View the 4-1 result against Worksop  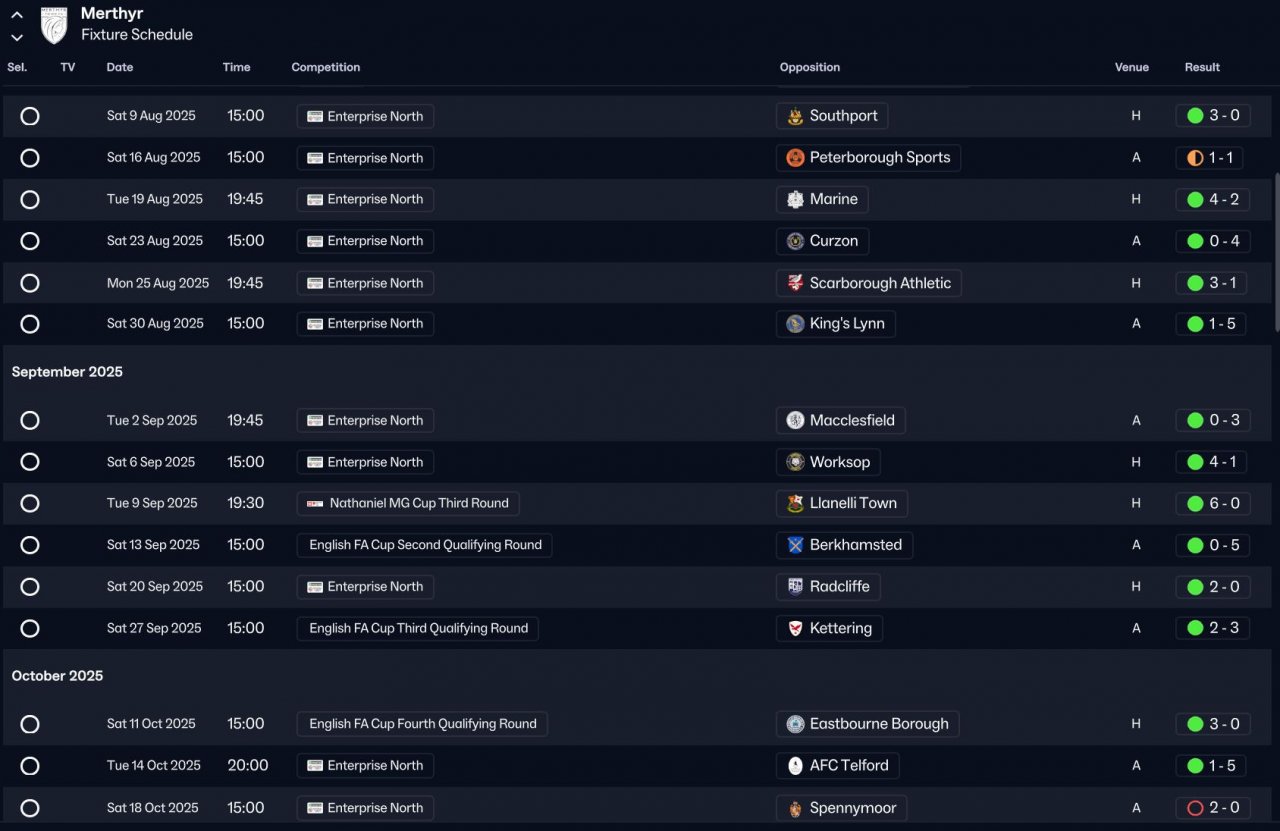coord(1211,462)
